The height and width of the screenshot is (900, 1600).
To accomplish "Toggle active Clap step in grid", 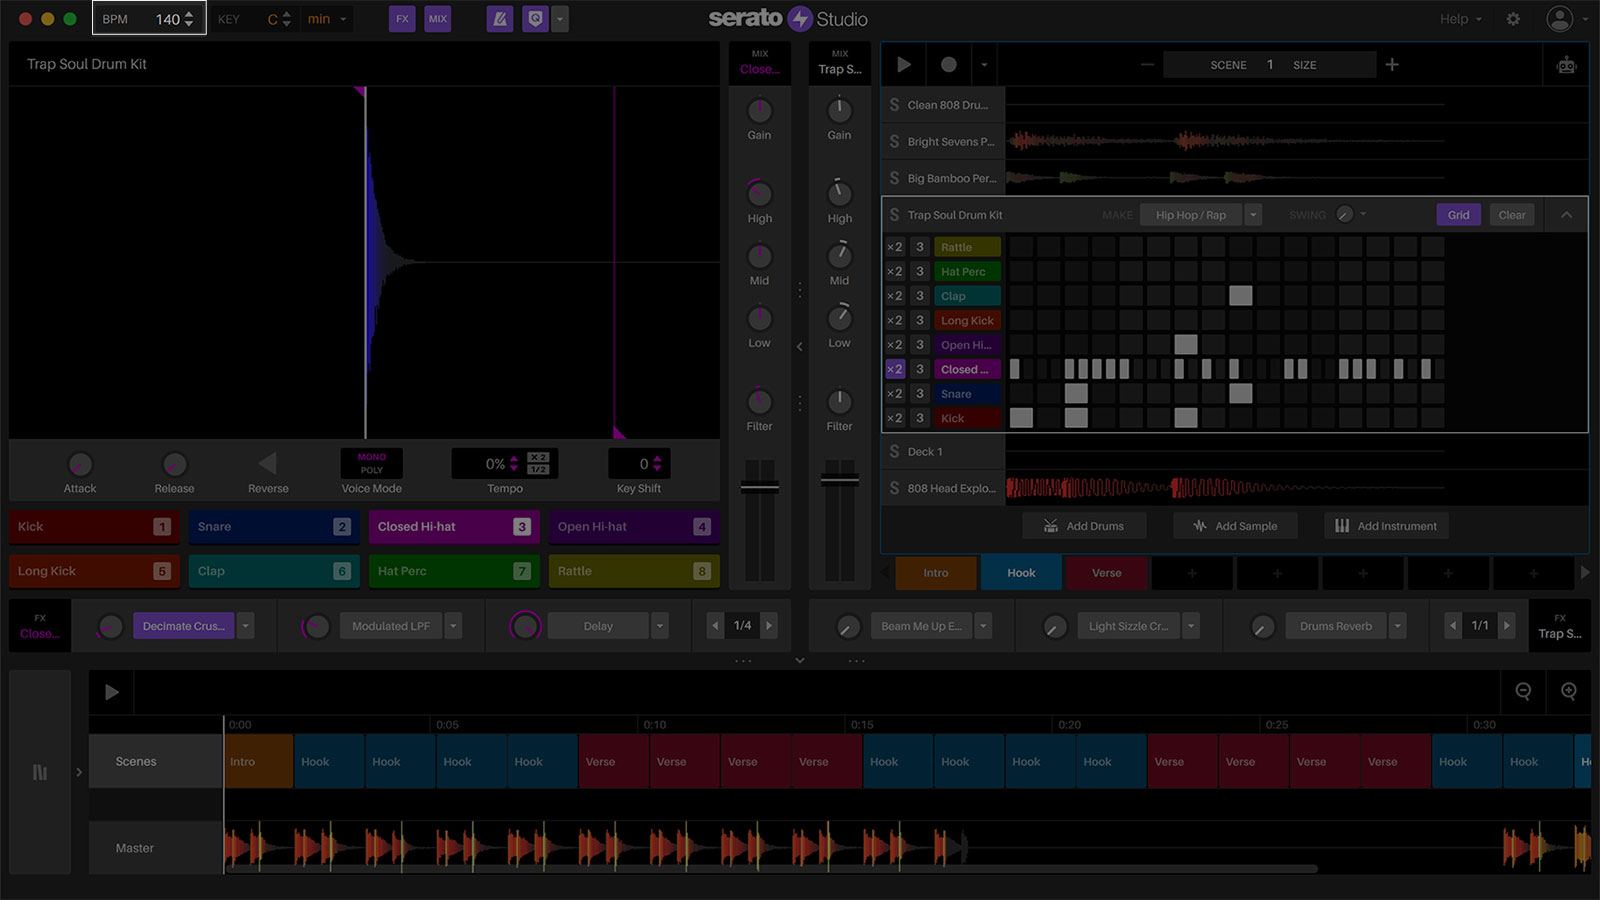I will click(x=1240, y=296).
